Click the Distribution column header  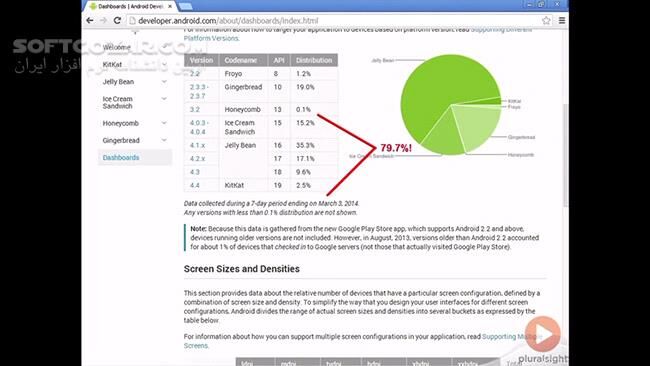(x=314, y=60)
